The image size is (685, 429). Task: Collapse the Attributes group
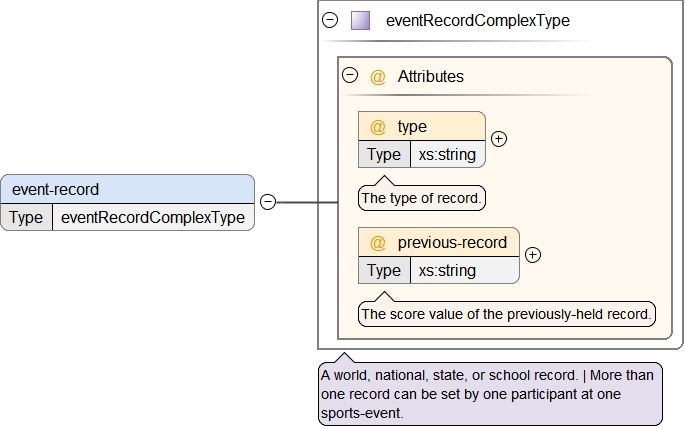click(350, 76)
